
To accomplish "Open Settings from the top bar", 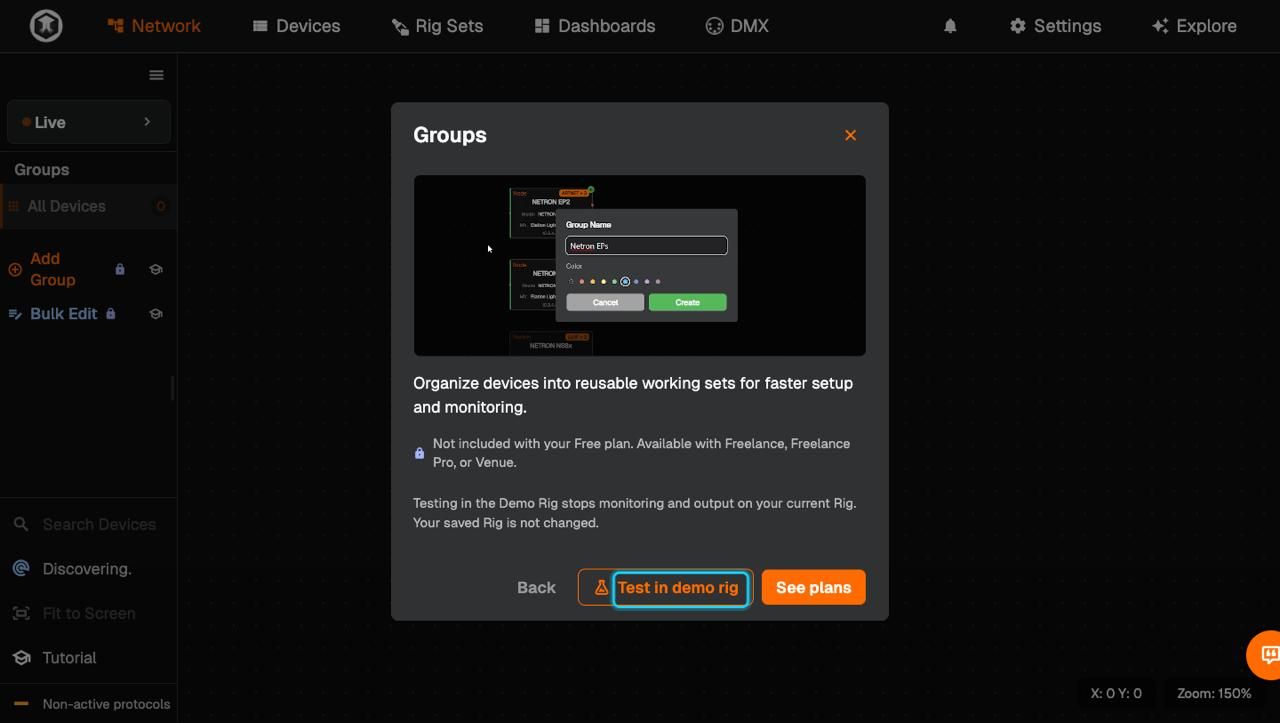I will [x=1055, y=26].
